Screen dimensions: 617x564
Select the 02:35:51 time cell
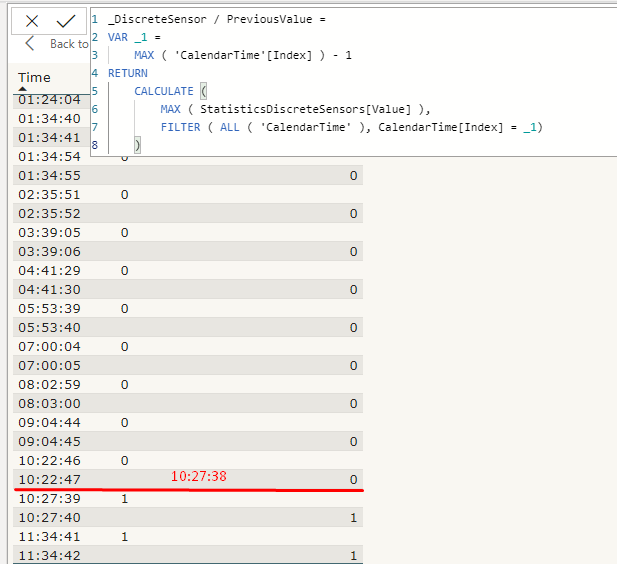pos(49,194)
